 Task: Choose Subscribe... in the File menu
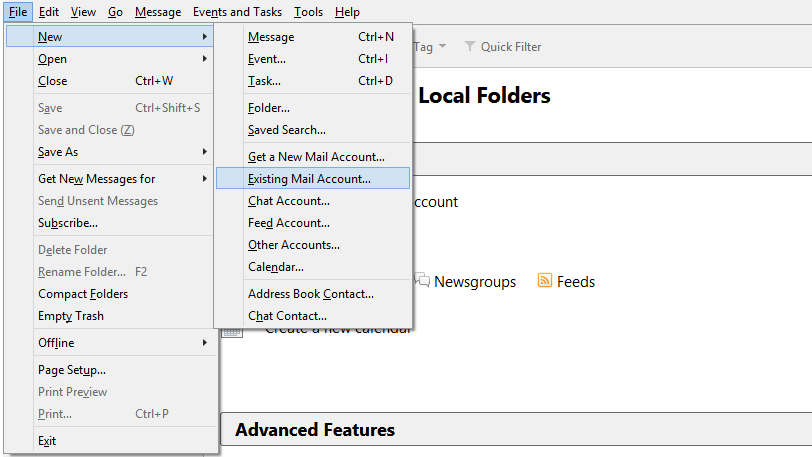click(x=109, y=223)
